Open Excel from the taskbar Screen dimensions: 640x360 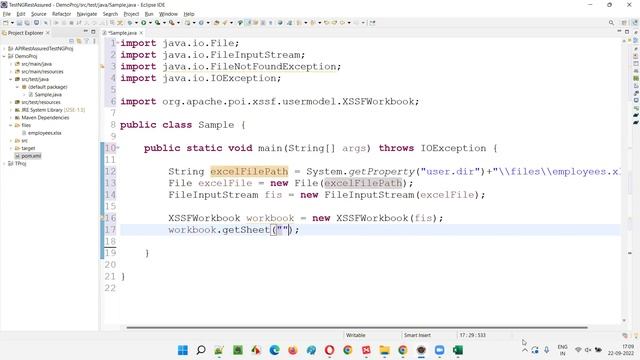click(x=458, y=350)
